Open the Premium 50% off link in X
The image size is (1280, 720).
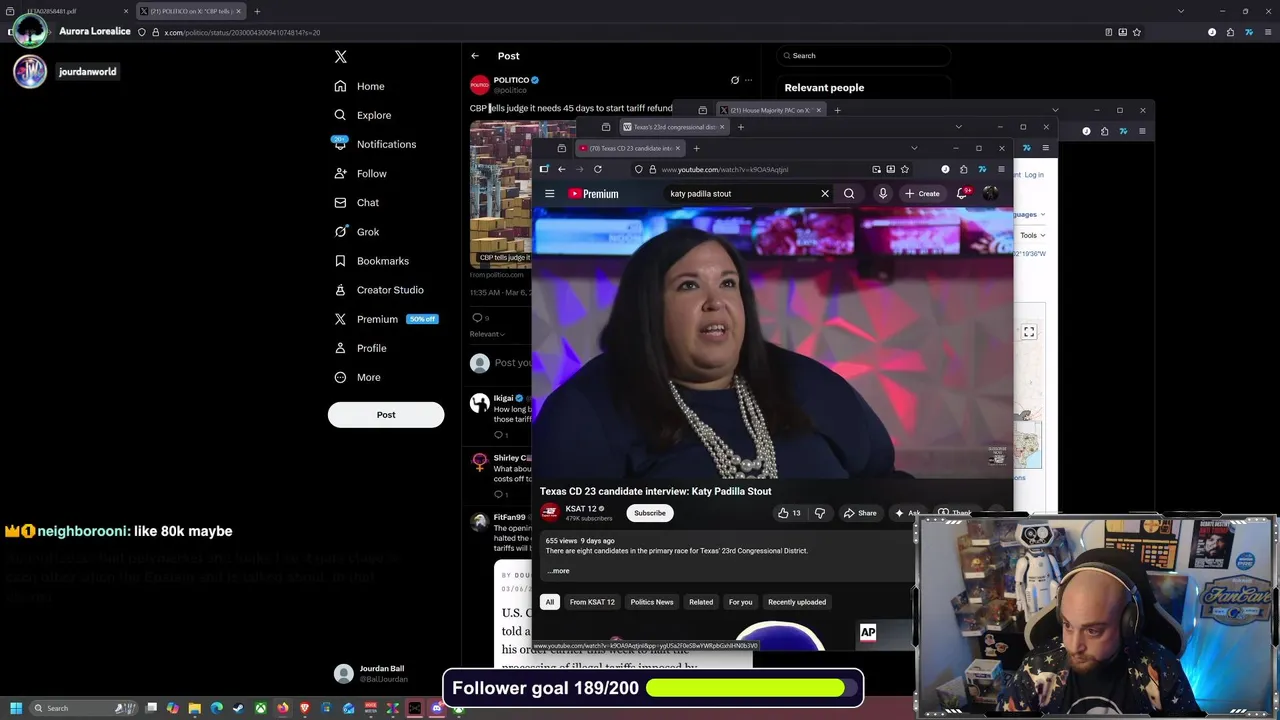386,319
